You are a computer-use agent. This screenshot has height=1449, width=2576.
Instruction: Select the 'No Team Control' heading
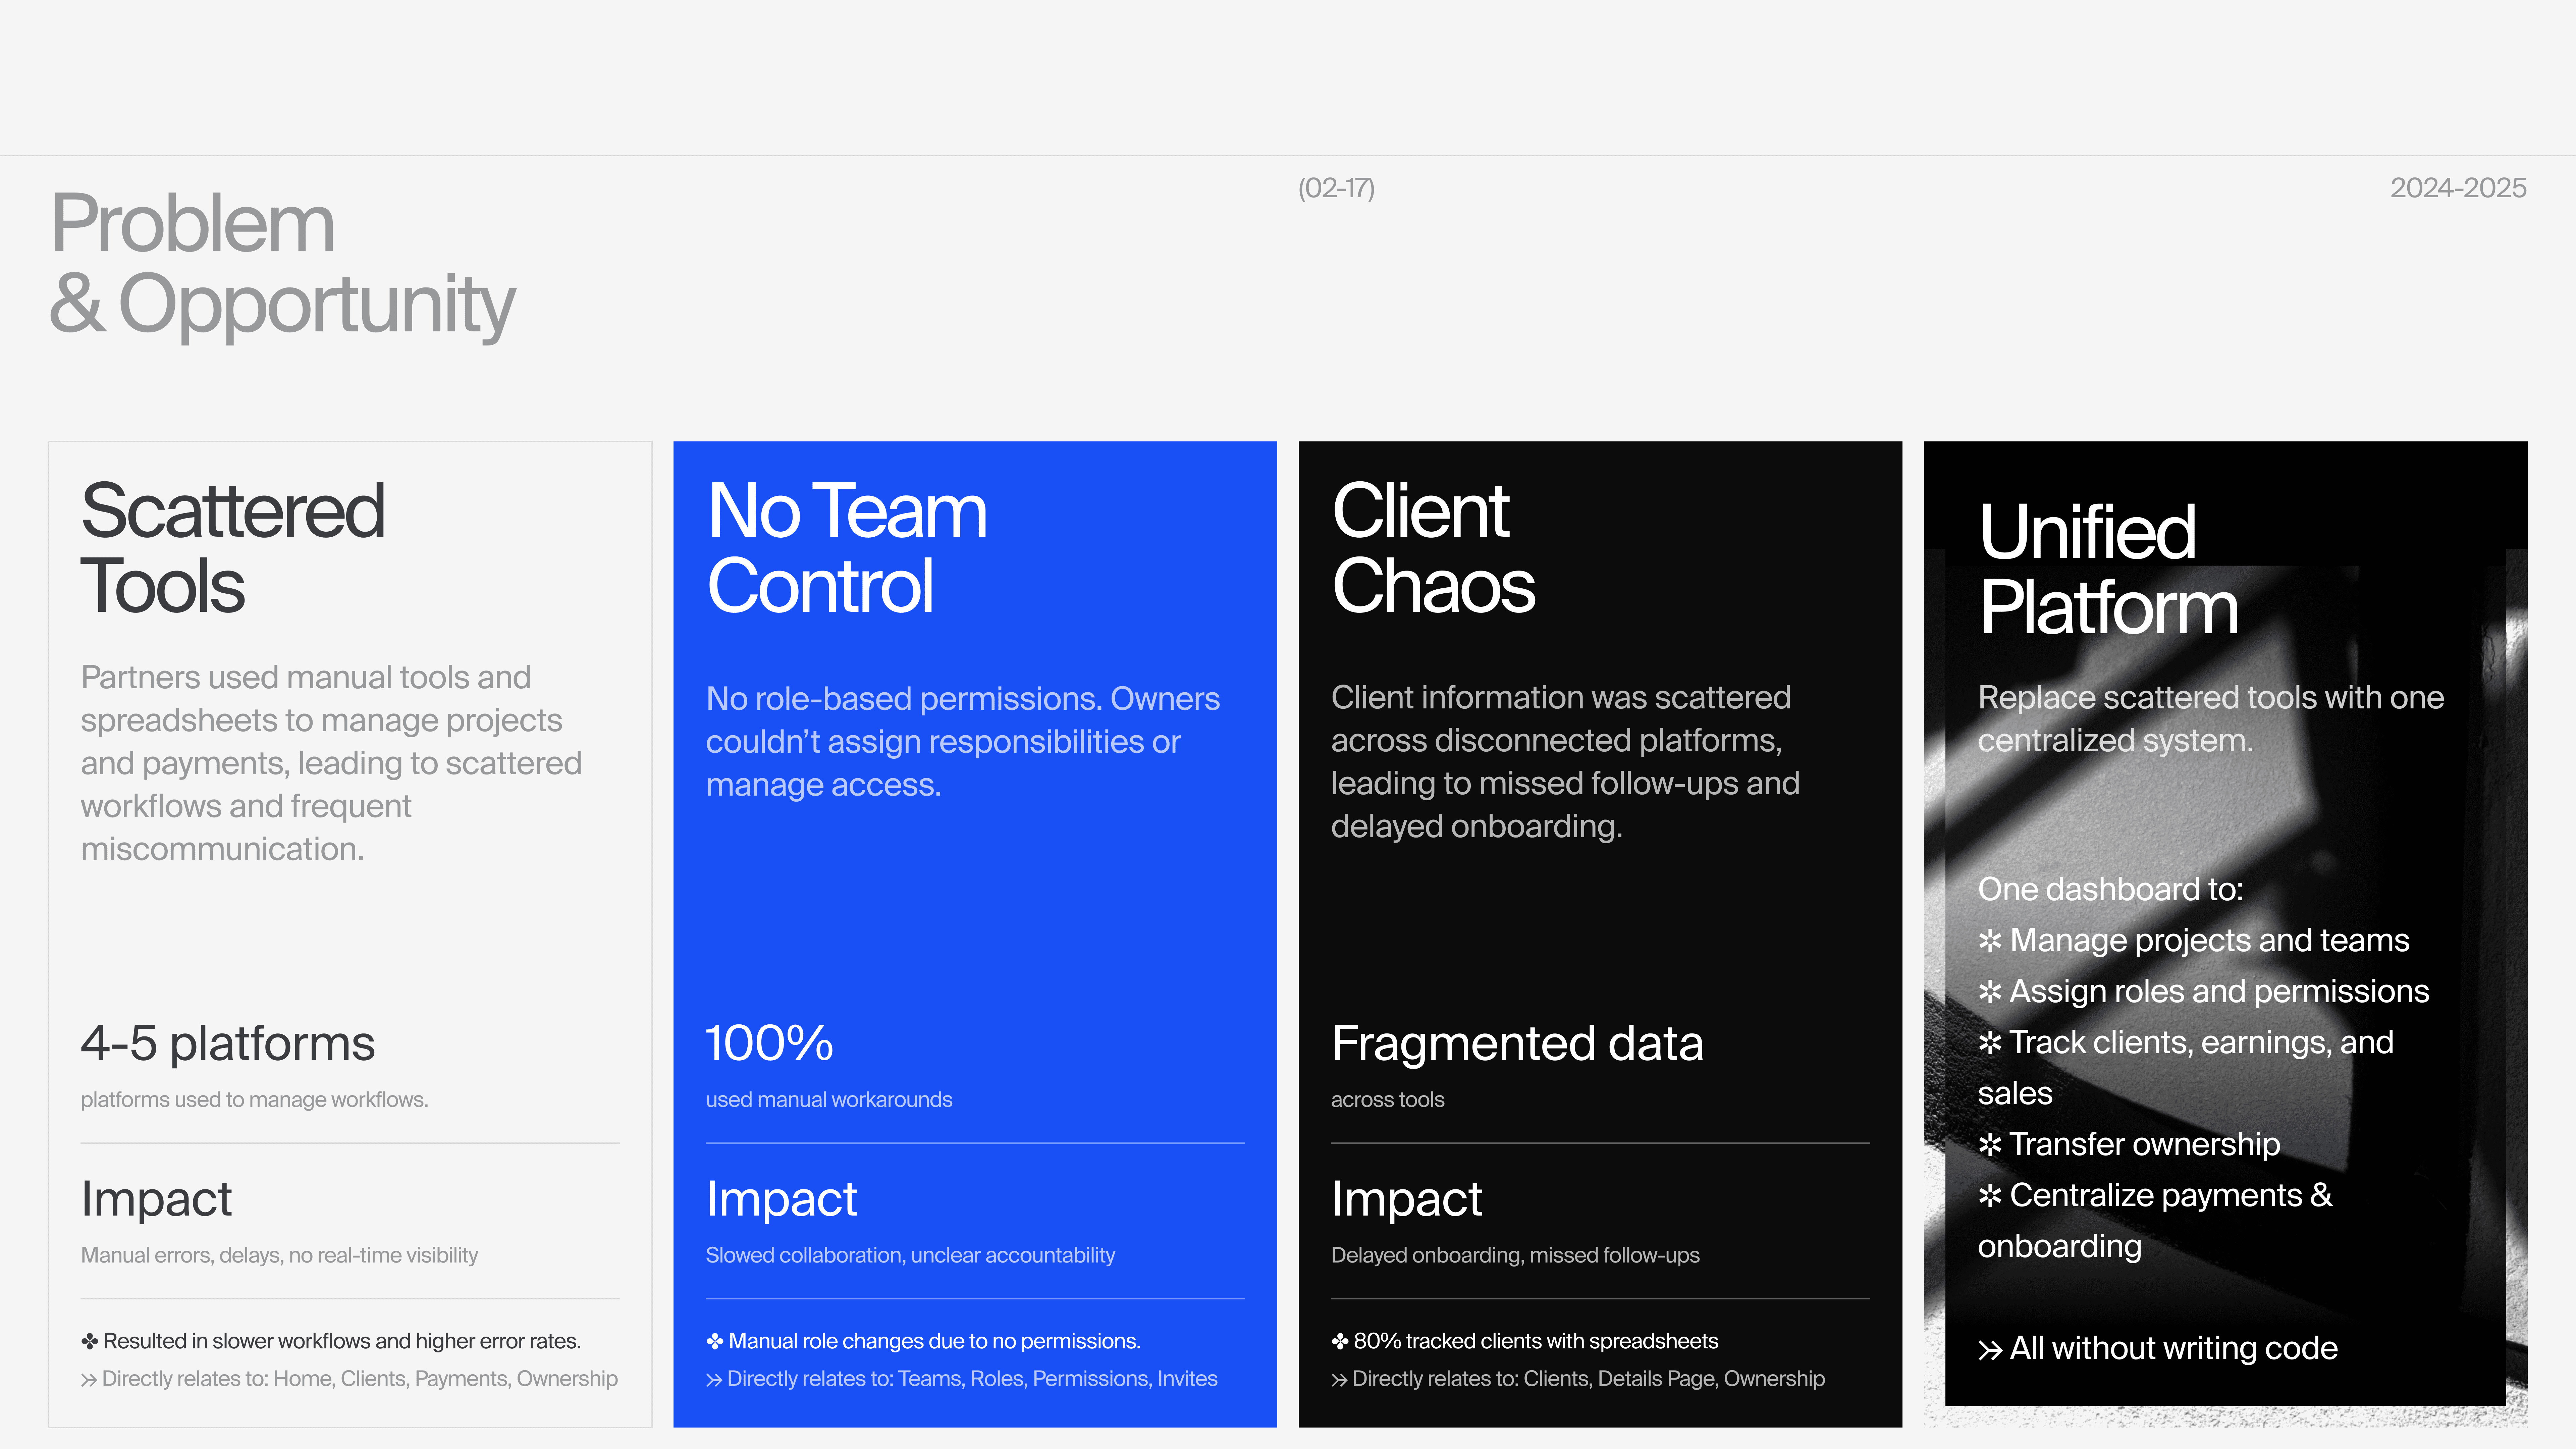(846, 548)
